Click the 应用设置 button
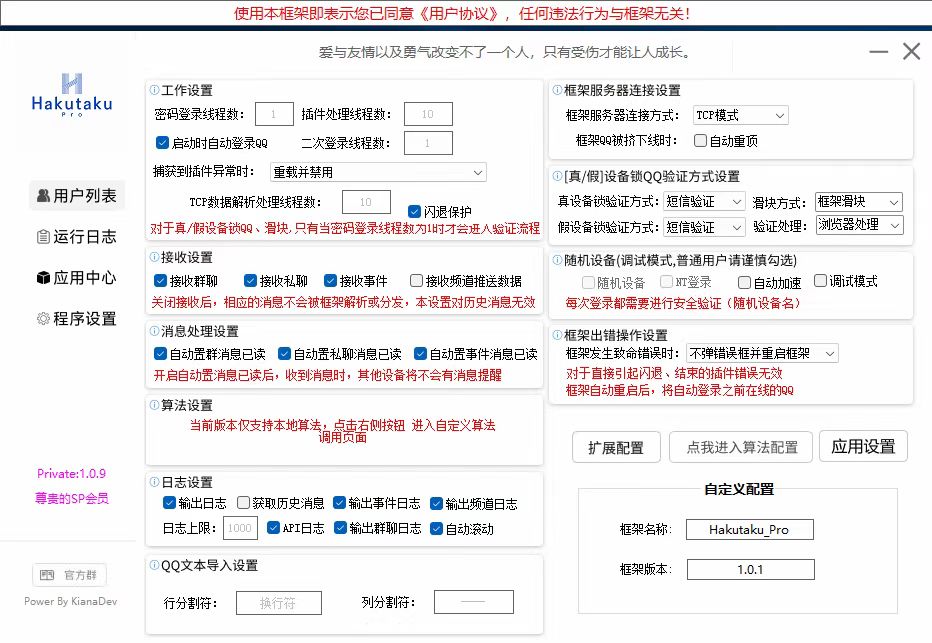932x643 pixels. tap(863, 448)
